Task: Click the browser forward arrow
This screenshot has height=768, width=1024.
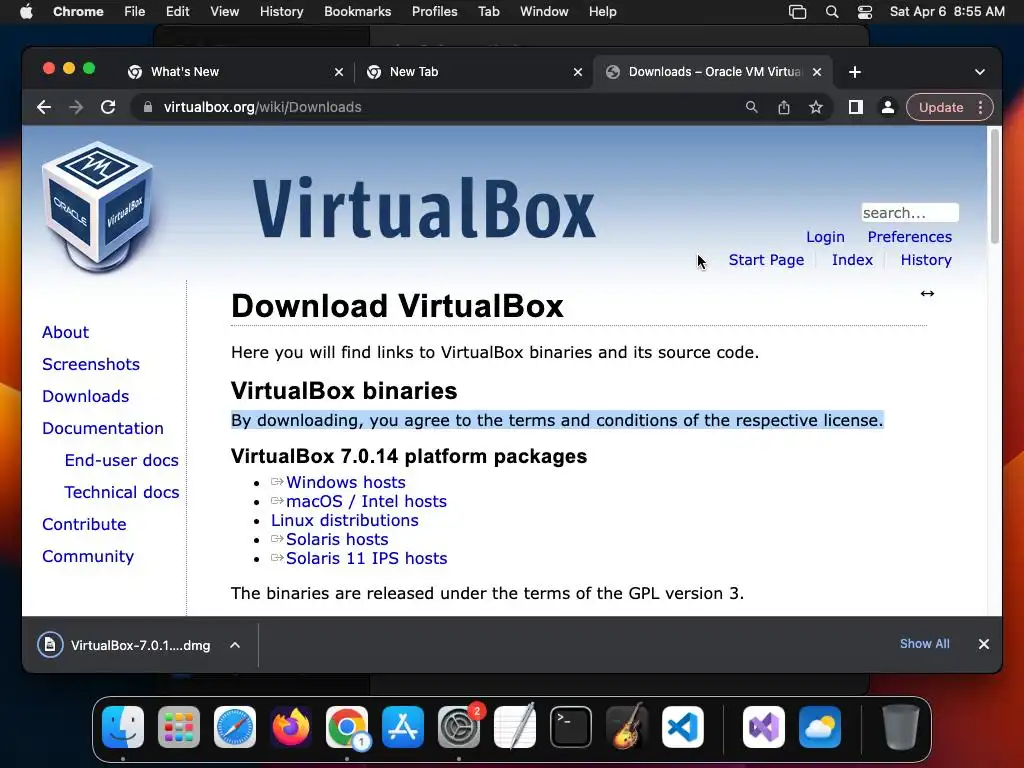Action: coord(76,107)
